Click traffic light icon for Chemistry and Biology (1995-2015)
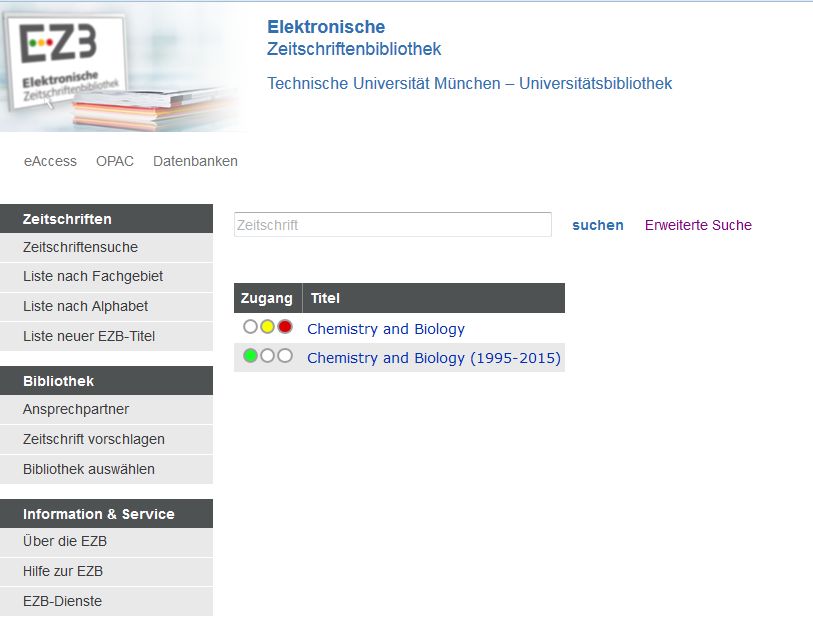The image size is (813, 617). click(x=267, y=356)
